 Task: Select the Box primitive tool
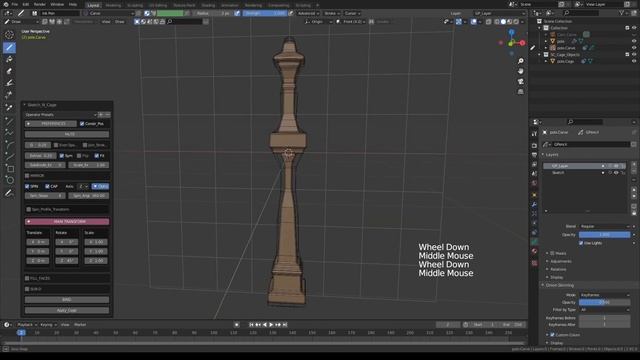tap(9, 169)
